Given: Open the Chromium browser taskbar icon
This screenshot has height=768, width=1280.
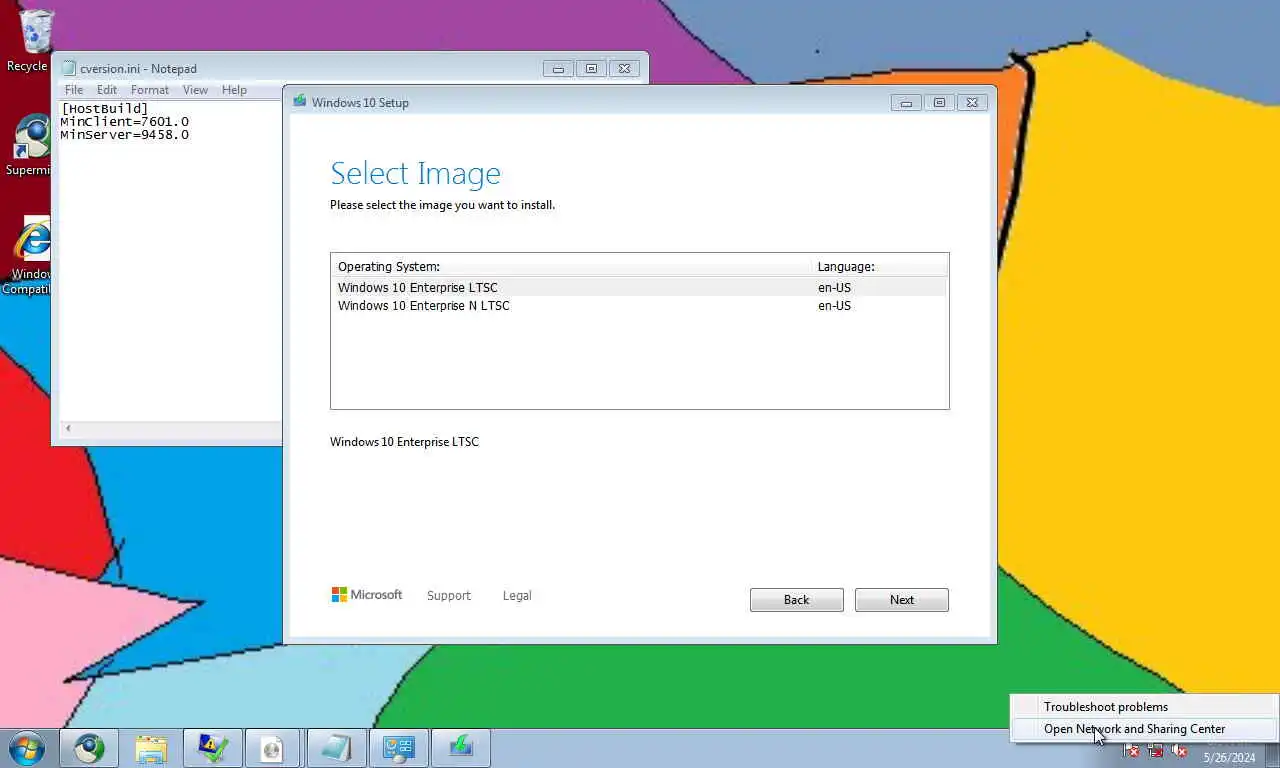Looking at the screenshot, I should [x=89, y=748].
